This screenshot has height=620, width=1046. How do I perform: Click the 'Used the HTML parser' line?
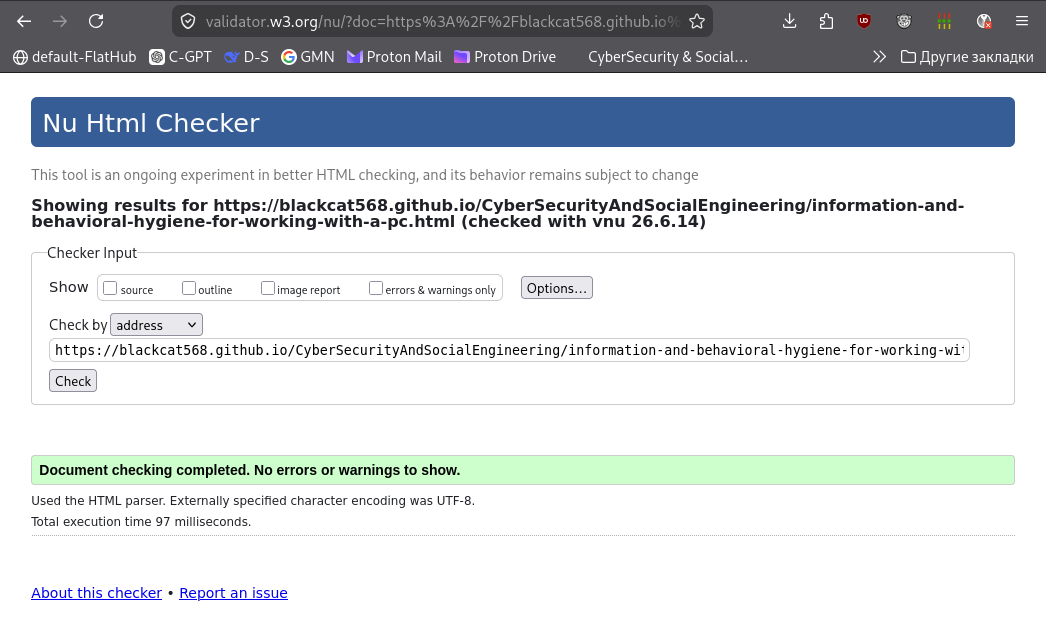(x=253, y=501)
